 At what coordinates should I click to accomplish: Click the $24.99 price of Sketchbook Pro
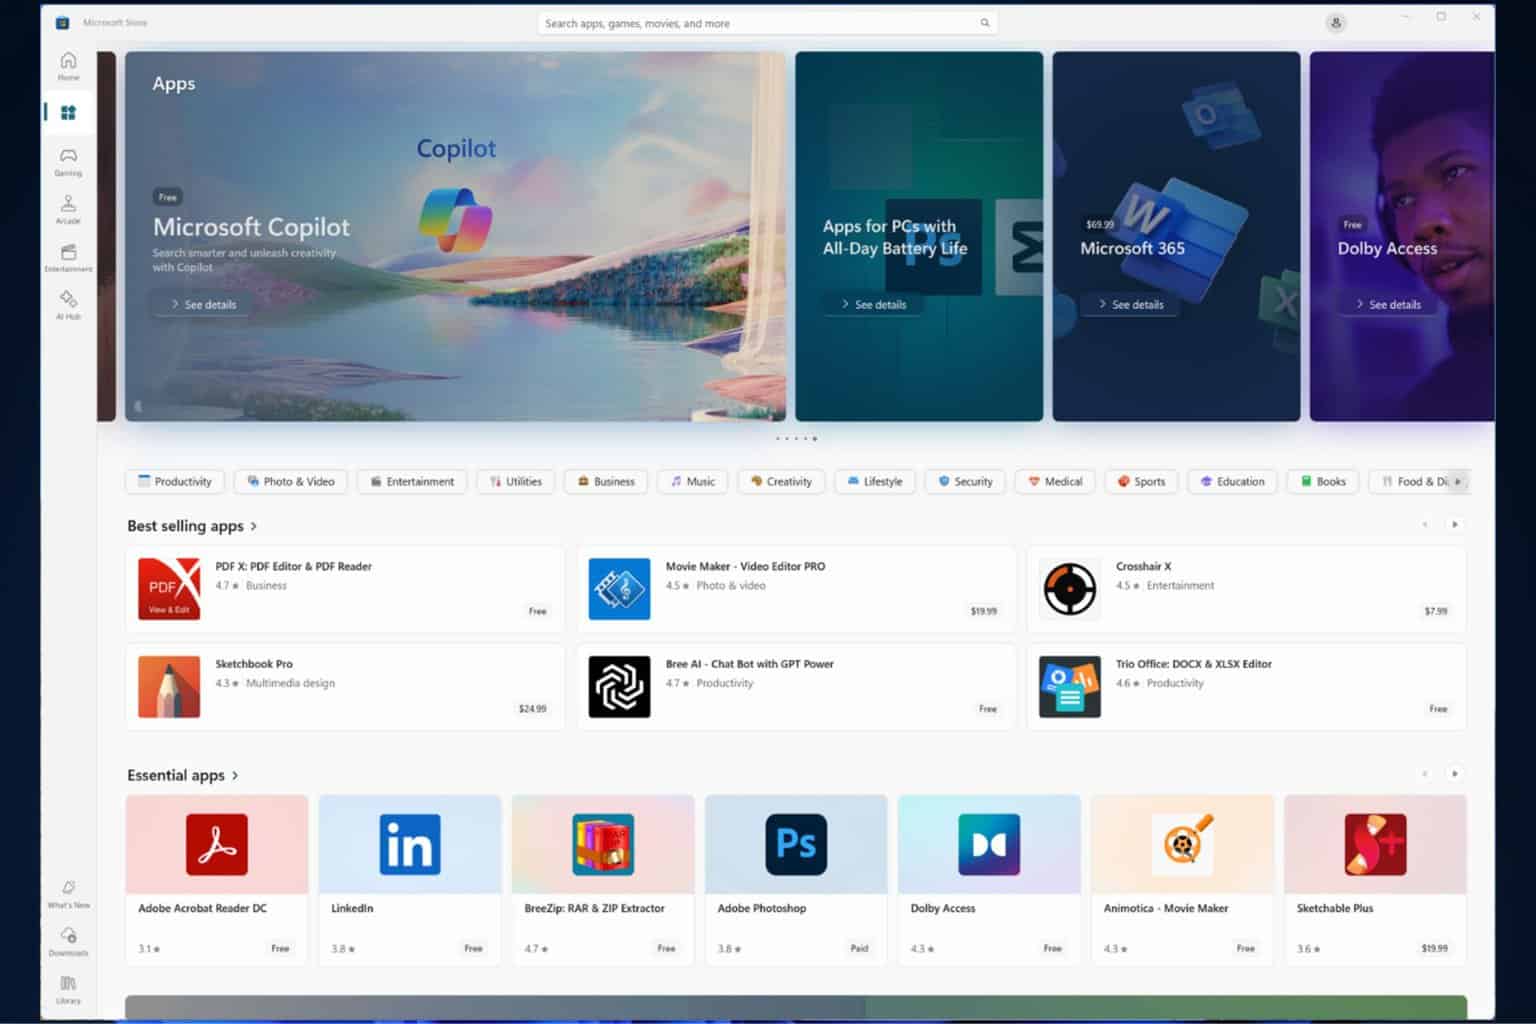coord(532,709)
